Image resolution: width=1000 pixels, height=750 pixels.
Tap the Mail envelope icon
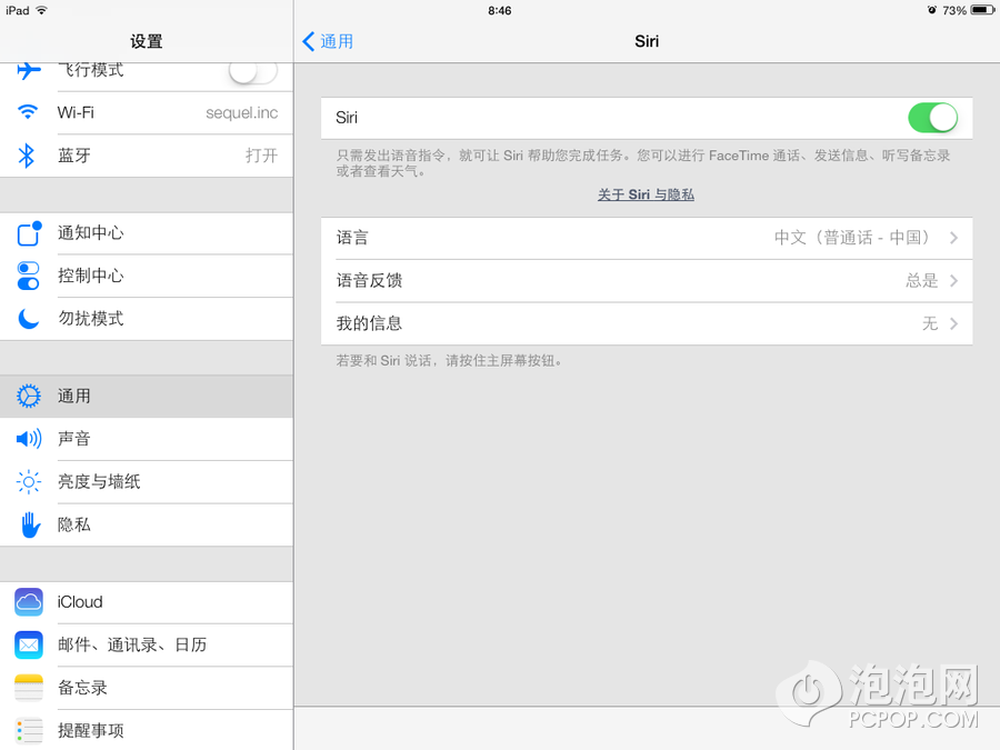pyautogui.click(x=29, y=645)
